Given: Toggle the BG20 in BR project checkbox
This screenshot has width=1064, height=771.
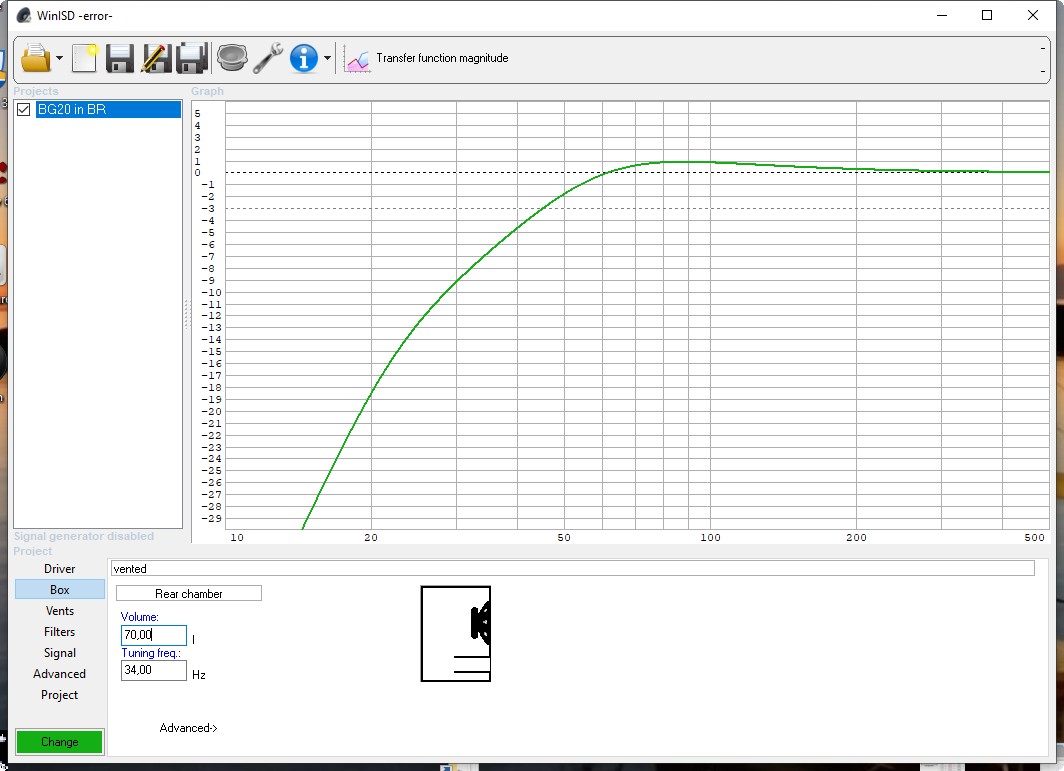Looking at the screenshot, I should click(x=24, y=110).
